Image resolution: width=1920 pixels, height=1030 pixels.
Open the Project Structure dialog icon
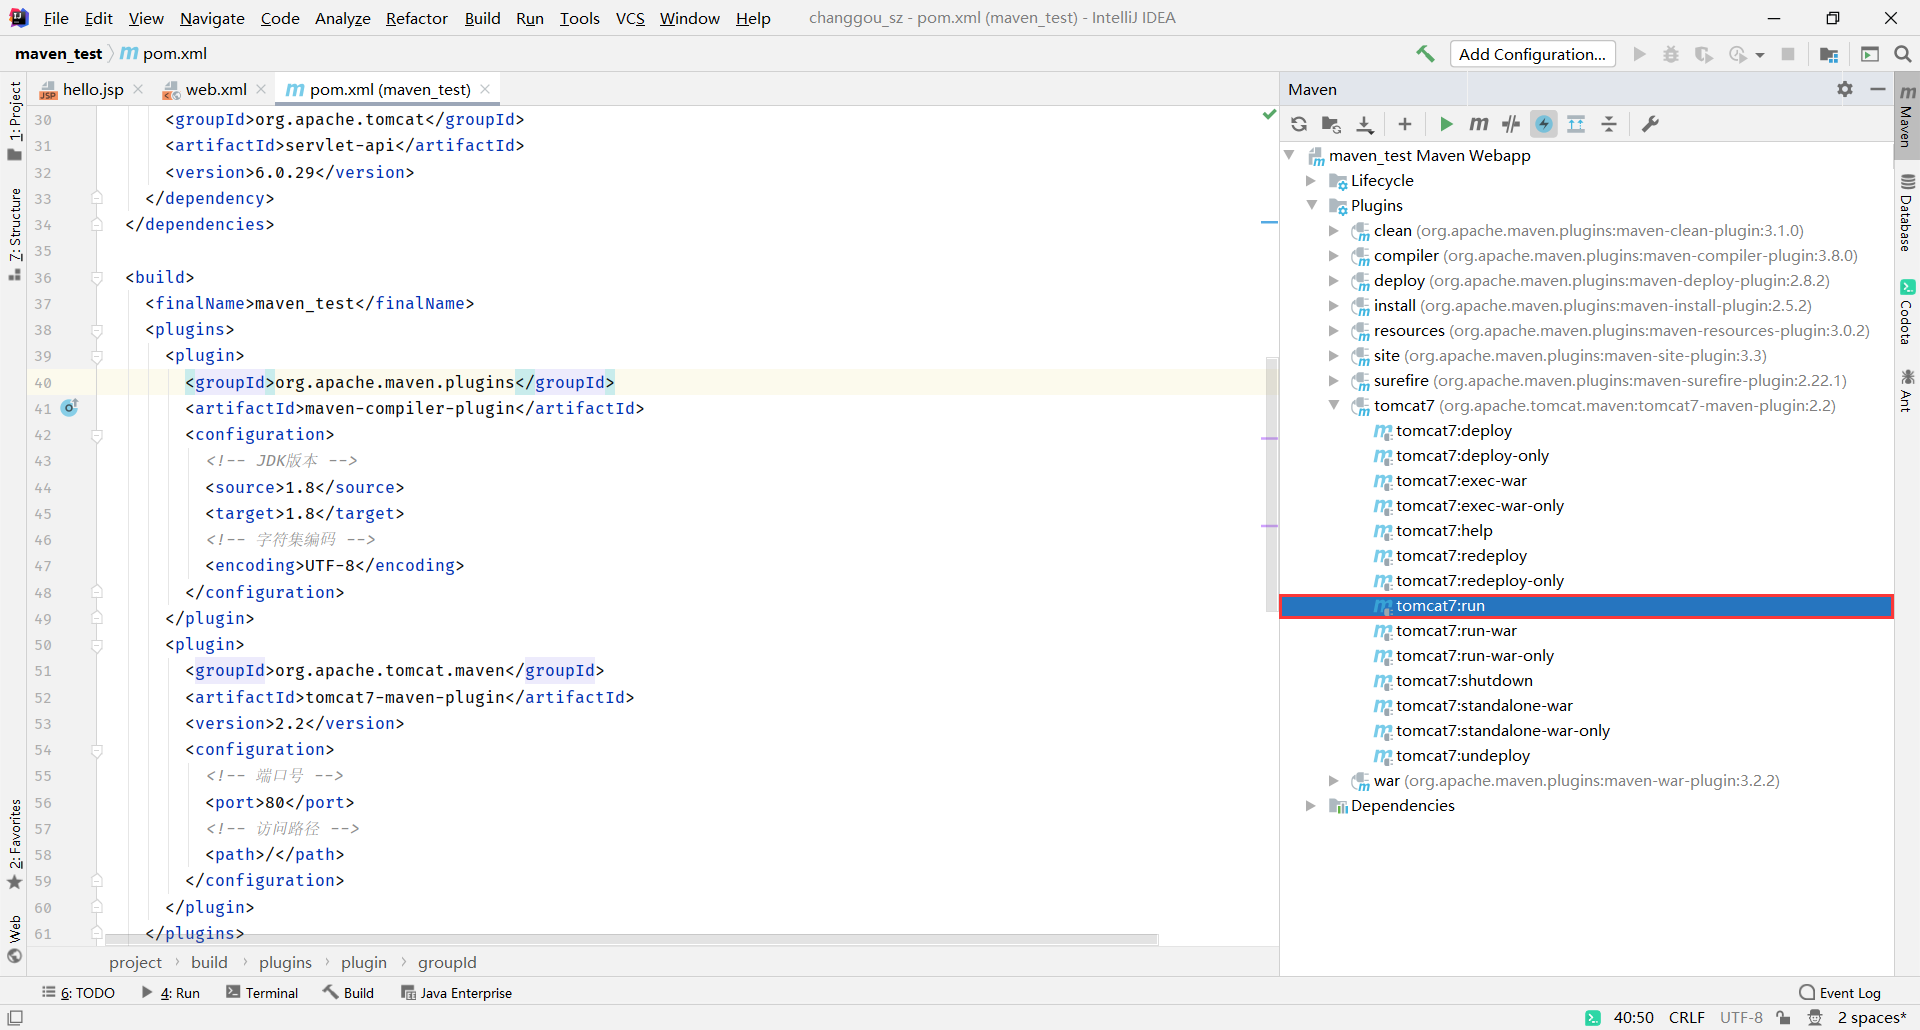pyautogui.click(x=1829, y=54)
